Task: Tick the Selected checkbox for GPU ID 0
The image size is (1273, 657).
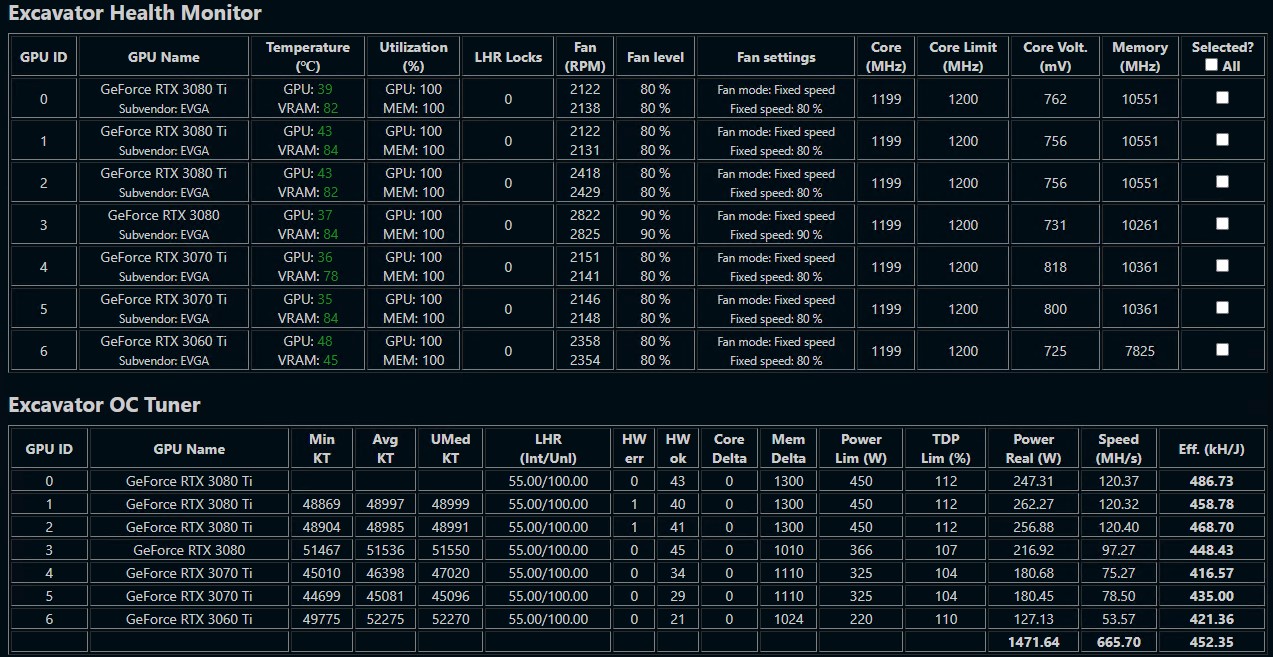Action: coord(1222,98)
